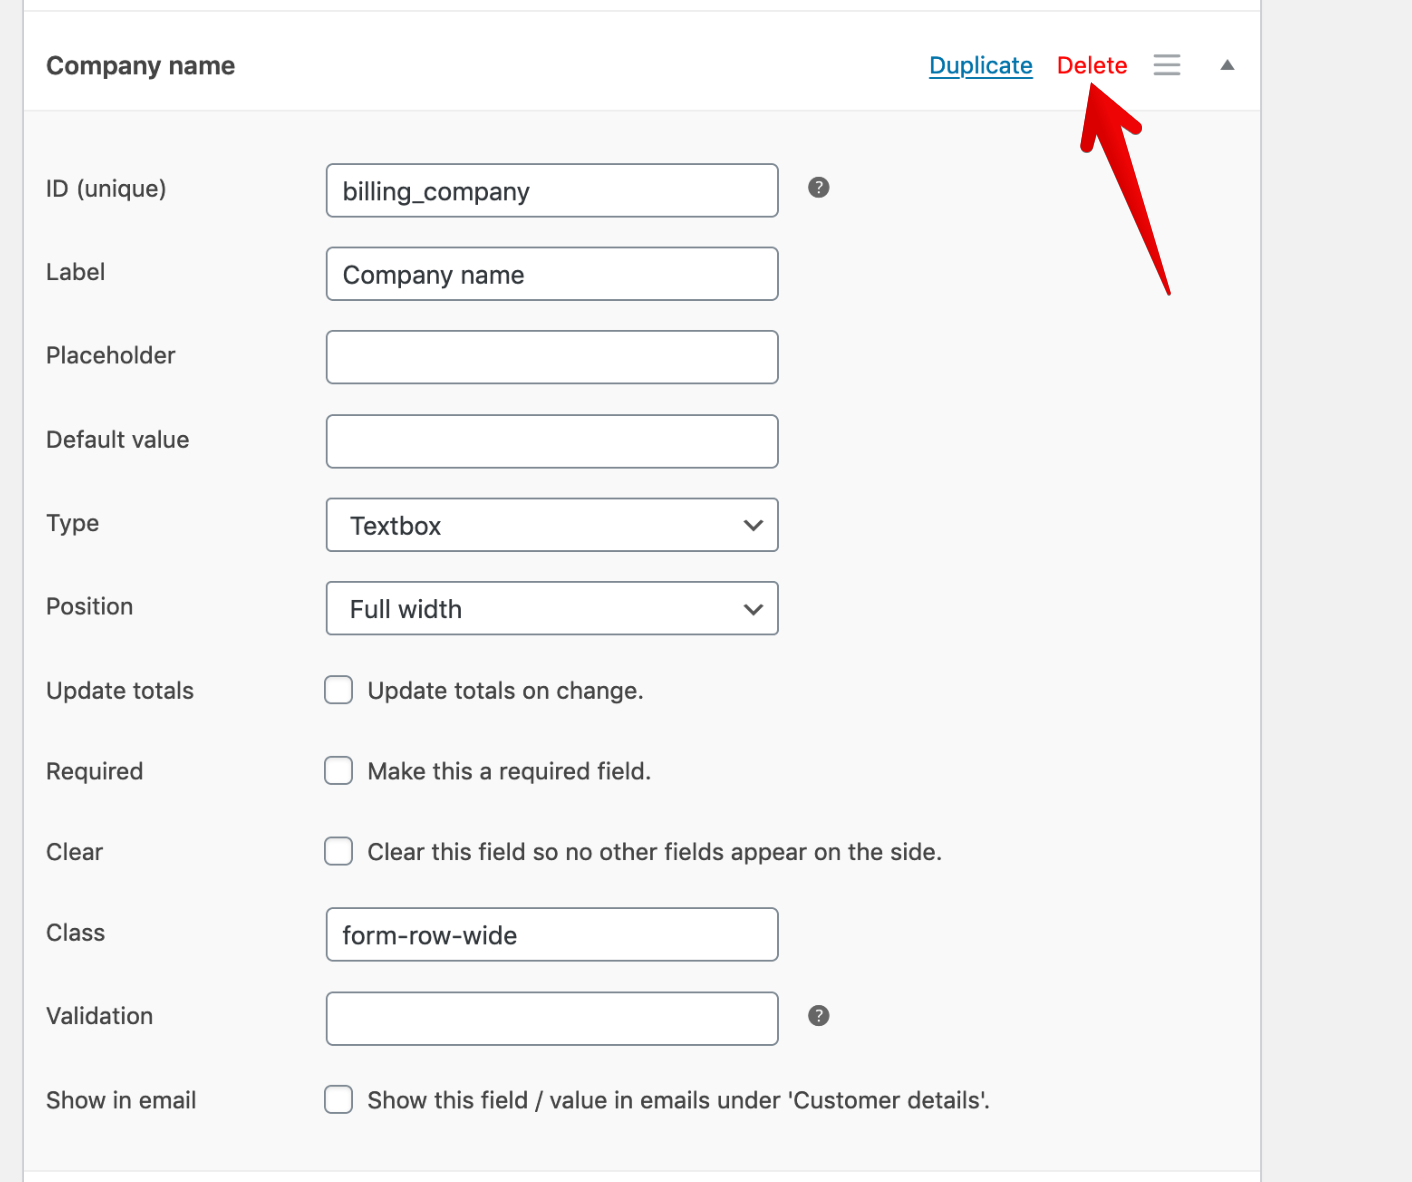Image resolution: width=1412 pixels, height=1182 pixels.
Task: Open the Position dropdown showing Full width
Action: 552,609
